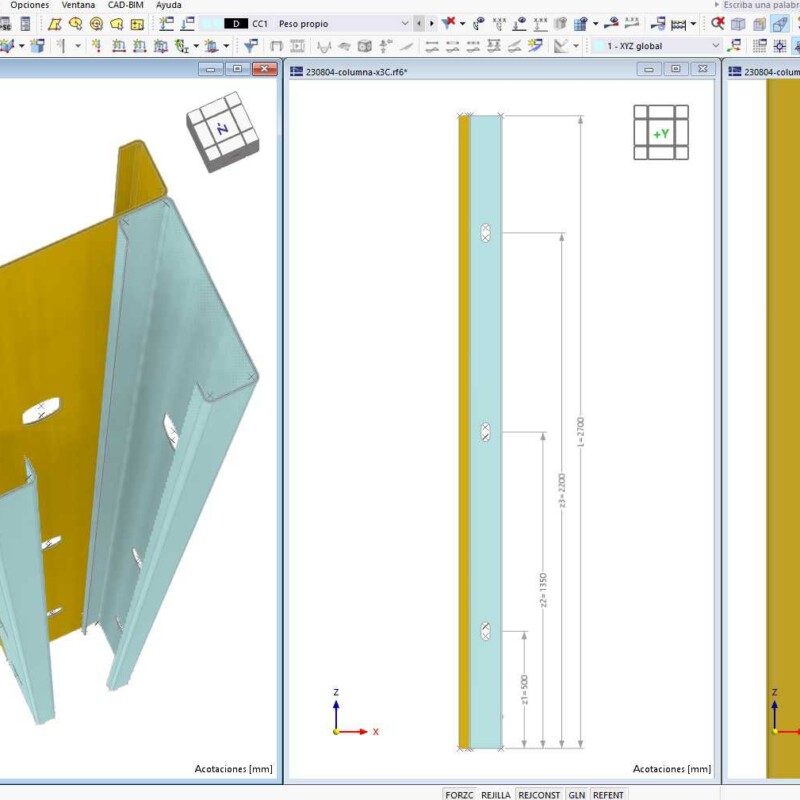Viewport: 800px width, 800px height.
Task: Go to next load case arrow
Action: pyautogui.click(x=432, y=23)
